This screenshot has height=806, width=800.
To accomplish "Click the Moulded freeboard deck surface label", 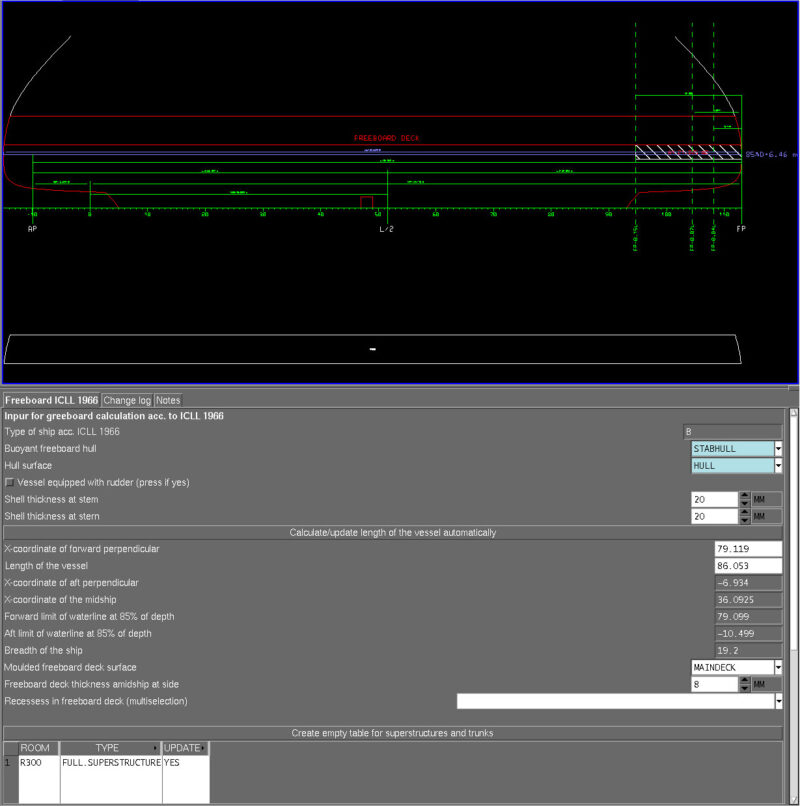I will [x=70, y=667].
